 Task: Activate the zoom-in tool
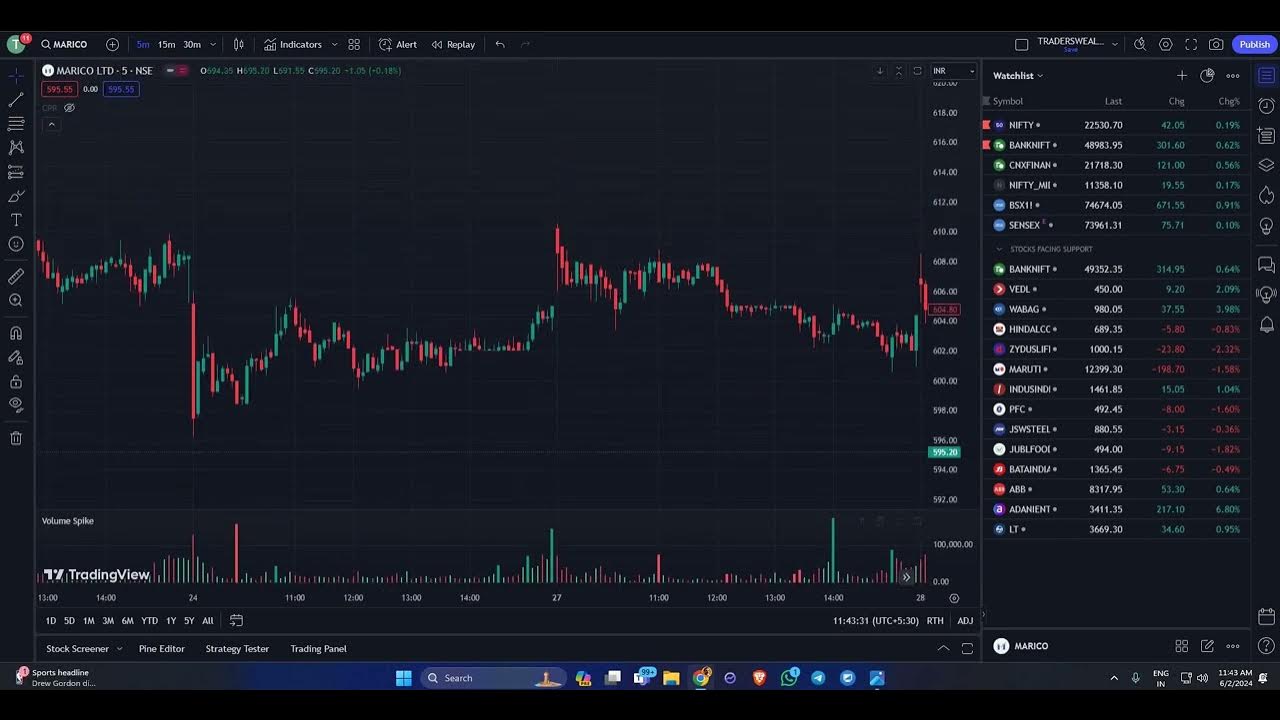coord(16,300)
